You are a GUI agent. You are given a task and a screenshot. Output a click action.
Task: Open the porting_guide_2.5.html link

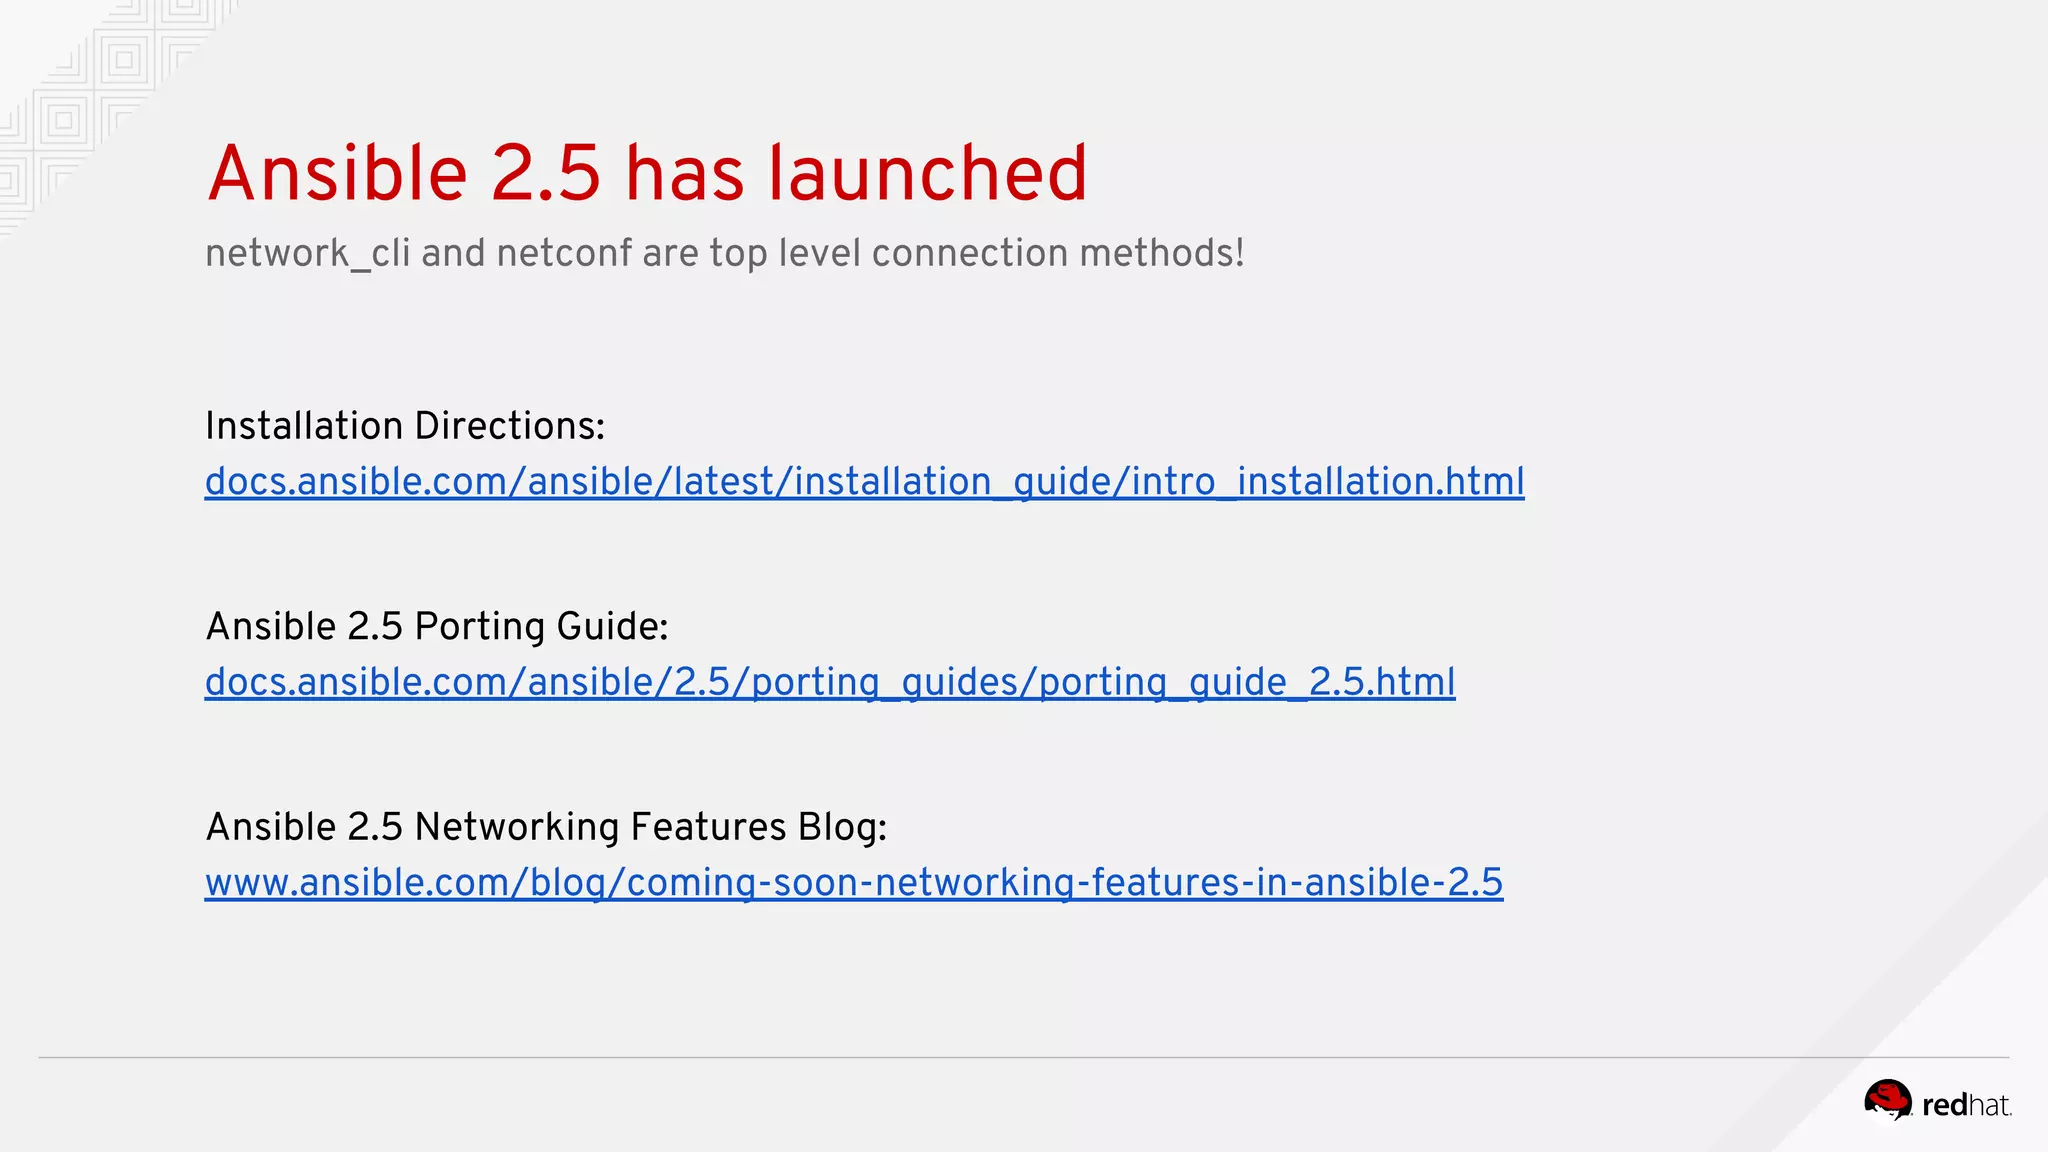coord(830,682)
